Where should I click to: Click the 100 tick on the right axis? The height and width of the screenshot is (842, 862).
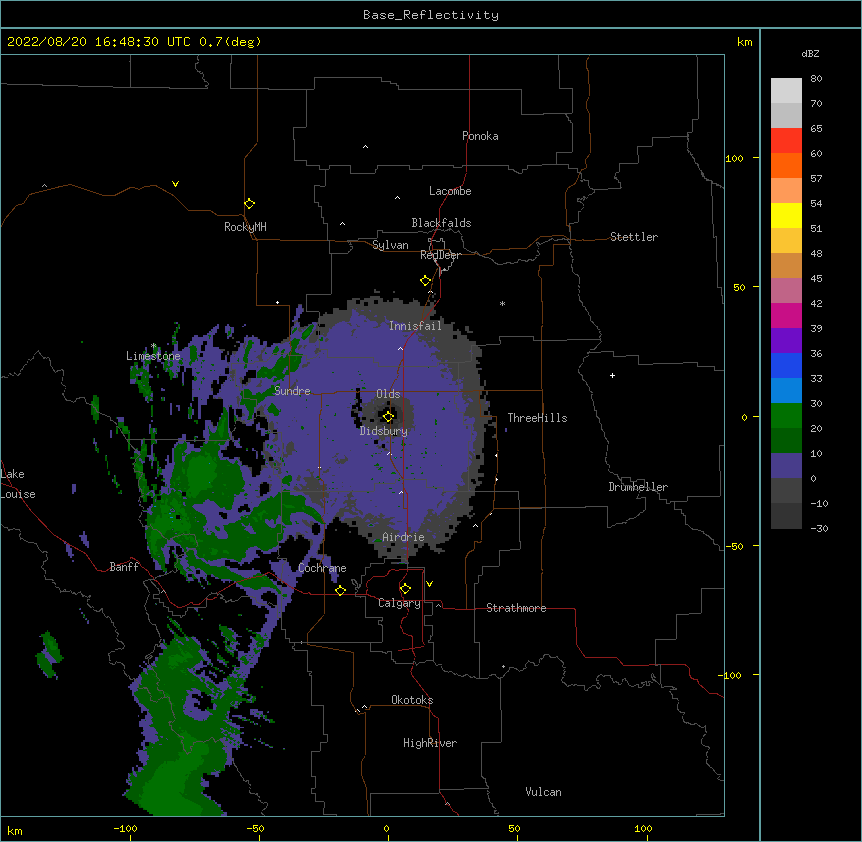[x=734, y=158]
